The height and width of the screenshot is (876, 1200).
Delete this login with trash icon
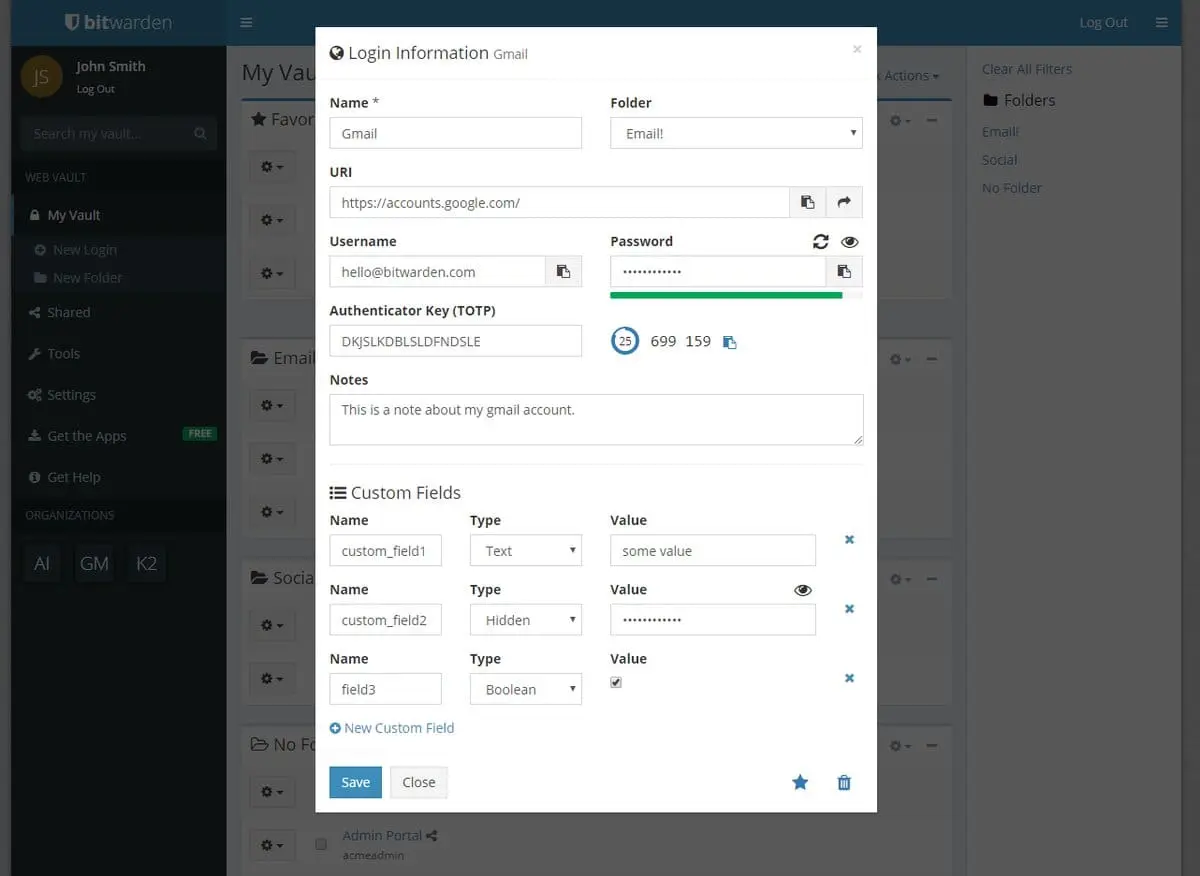pyautogui.click(x=844, y=783)
